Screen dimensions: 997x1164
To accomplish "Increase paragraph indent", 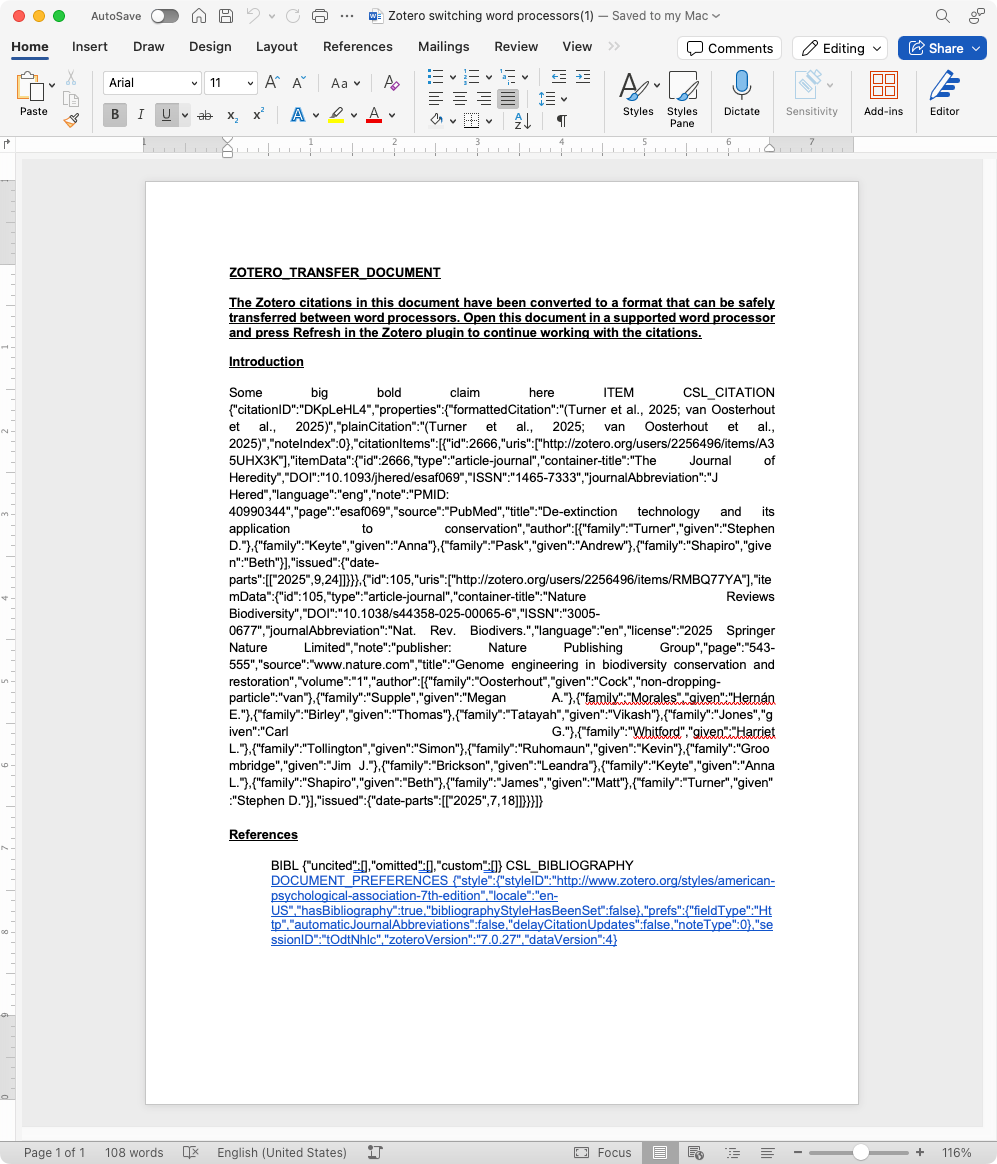I will coord(584,76).
